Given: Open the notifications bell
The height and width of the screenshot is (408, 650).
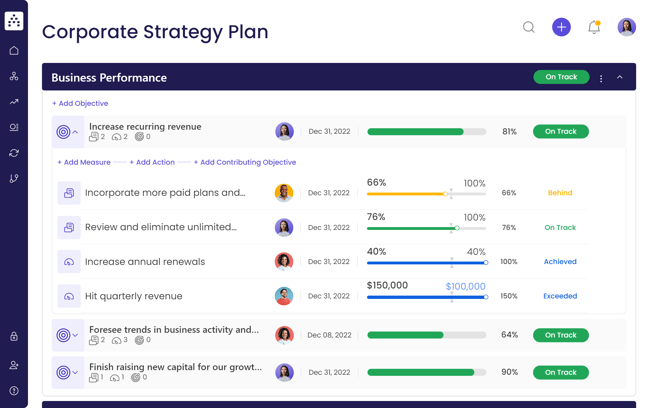Looking at the screenshot, I should (594, 28).
